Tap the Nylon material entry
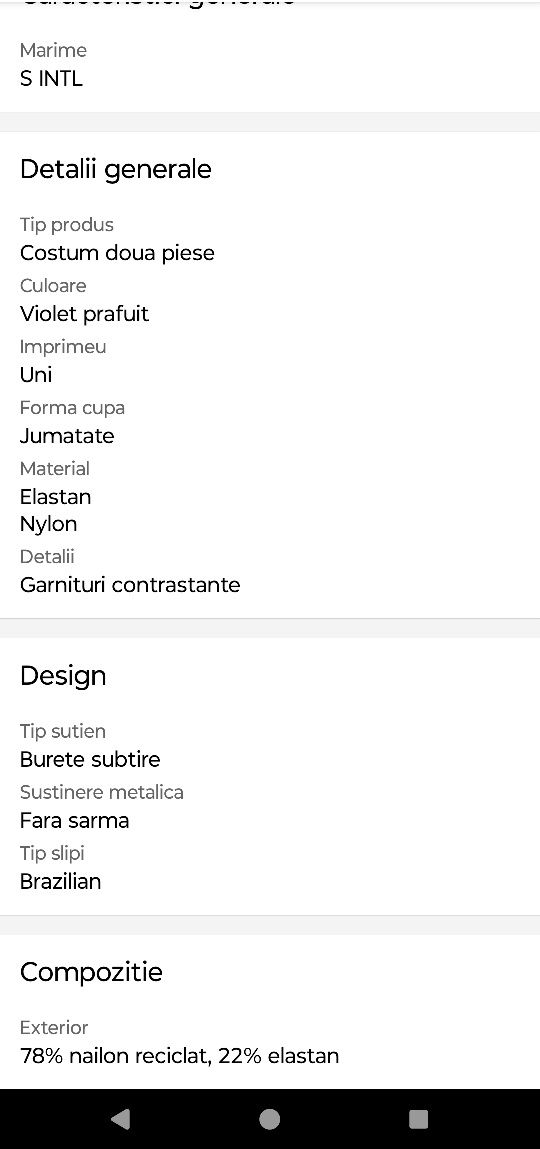The width and height of the screenshot is (540, 1149). pyautogui.click(x=48, y=525)
